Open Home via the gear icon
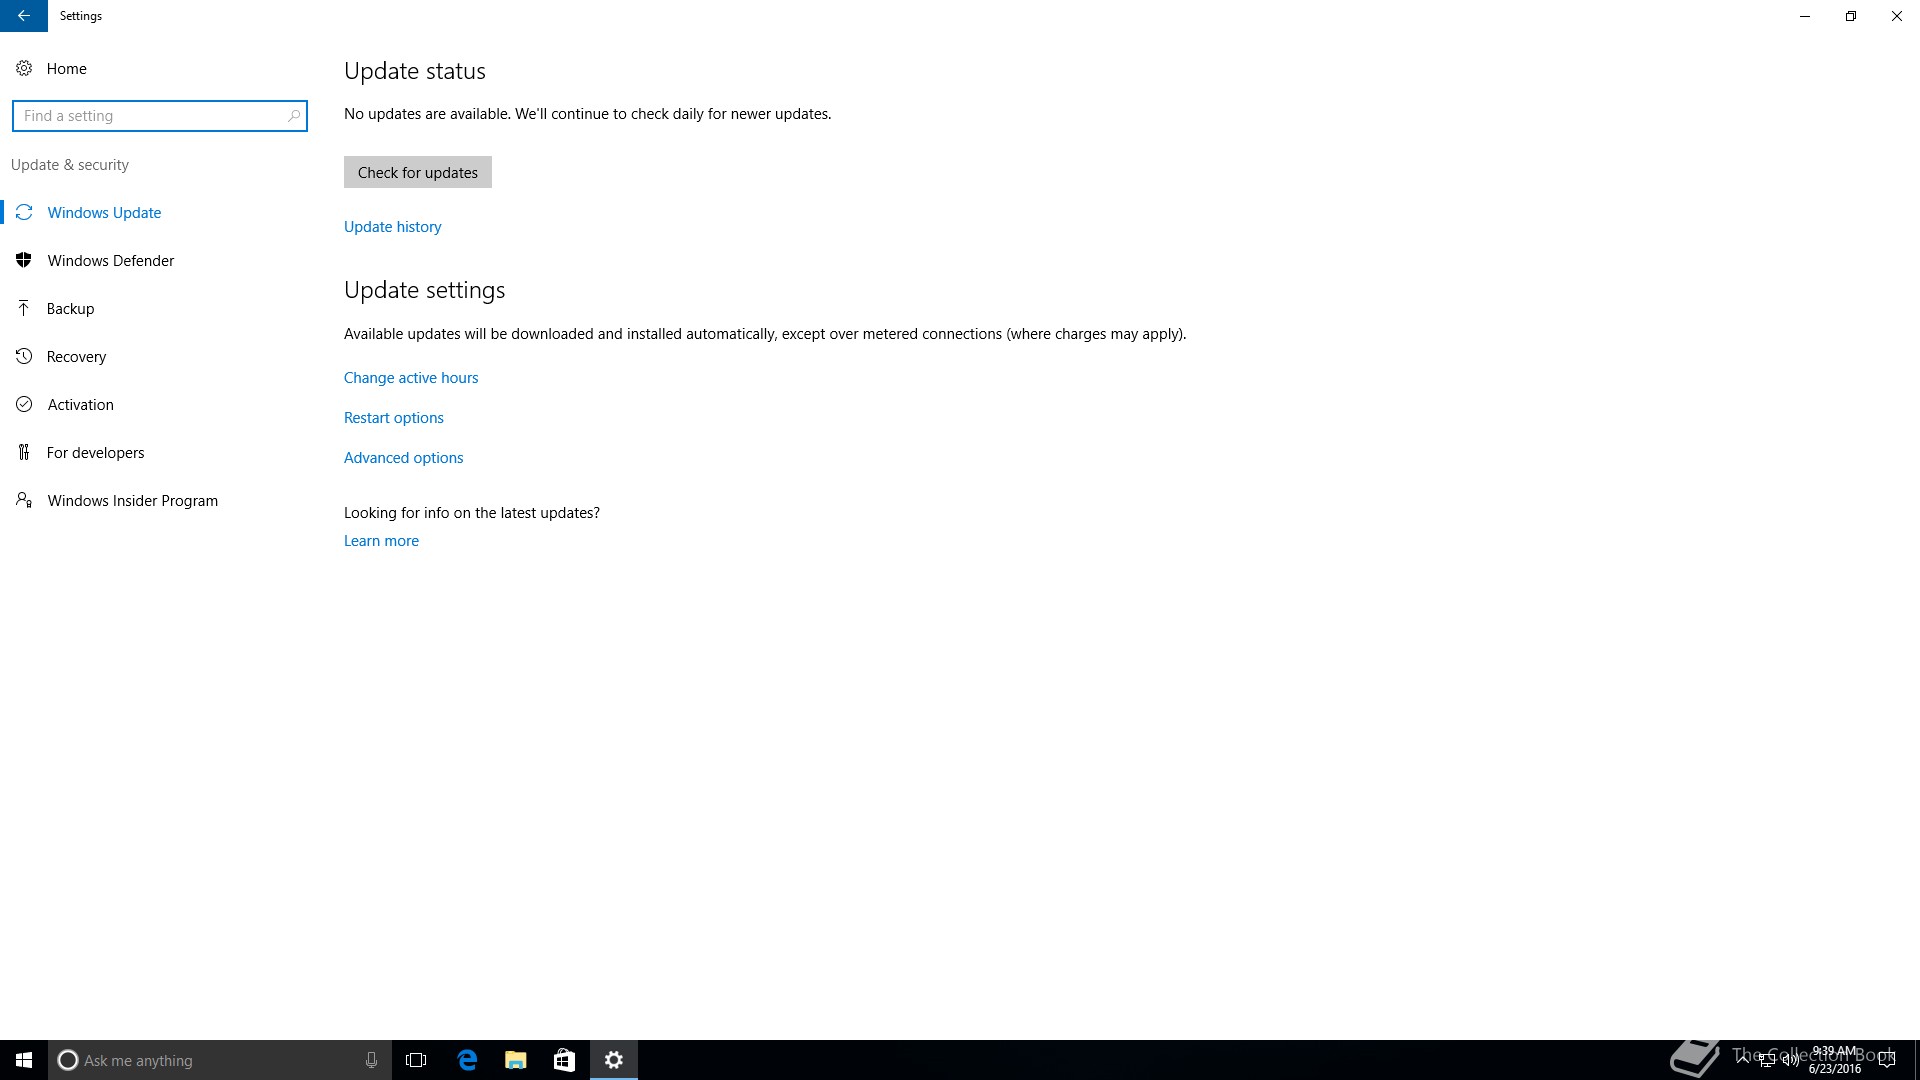Screen dimensions: 1920x1080 pyautogui.click(x=24, y=68)
